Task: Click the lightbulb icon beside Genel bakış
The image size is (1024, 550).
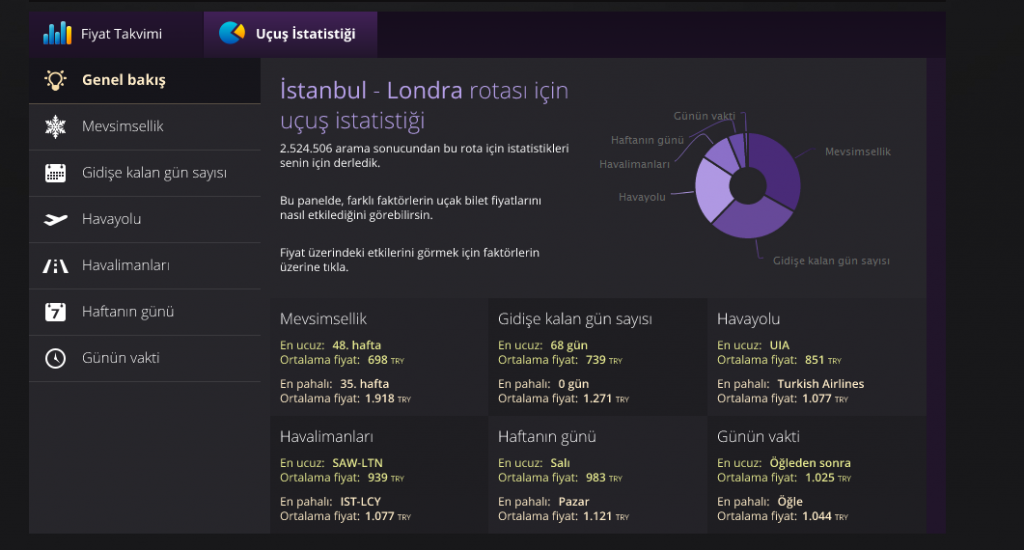Action: pyautogui.click(x=55, y=80)
